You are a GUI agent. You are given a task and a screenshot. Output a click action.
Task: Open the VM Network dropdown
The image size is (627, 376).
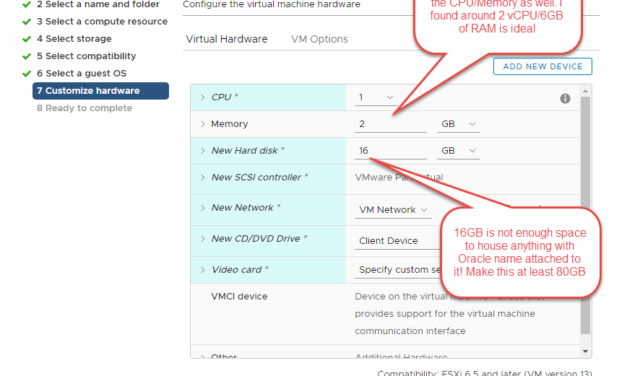tap(393, 210)
